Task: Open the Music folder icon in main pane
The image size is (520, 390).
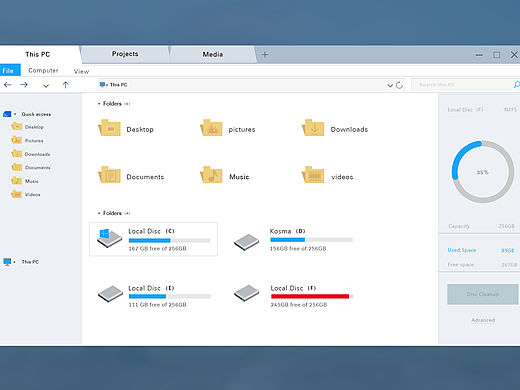Action: pos(211,175)
